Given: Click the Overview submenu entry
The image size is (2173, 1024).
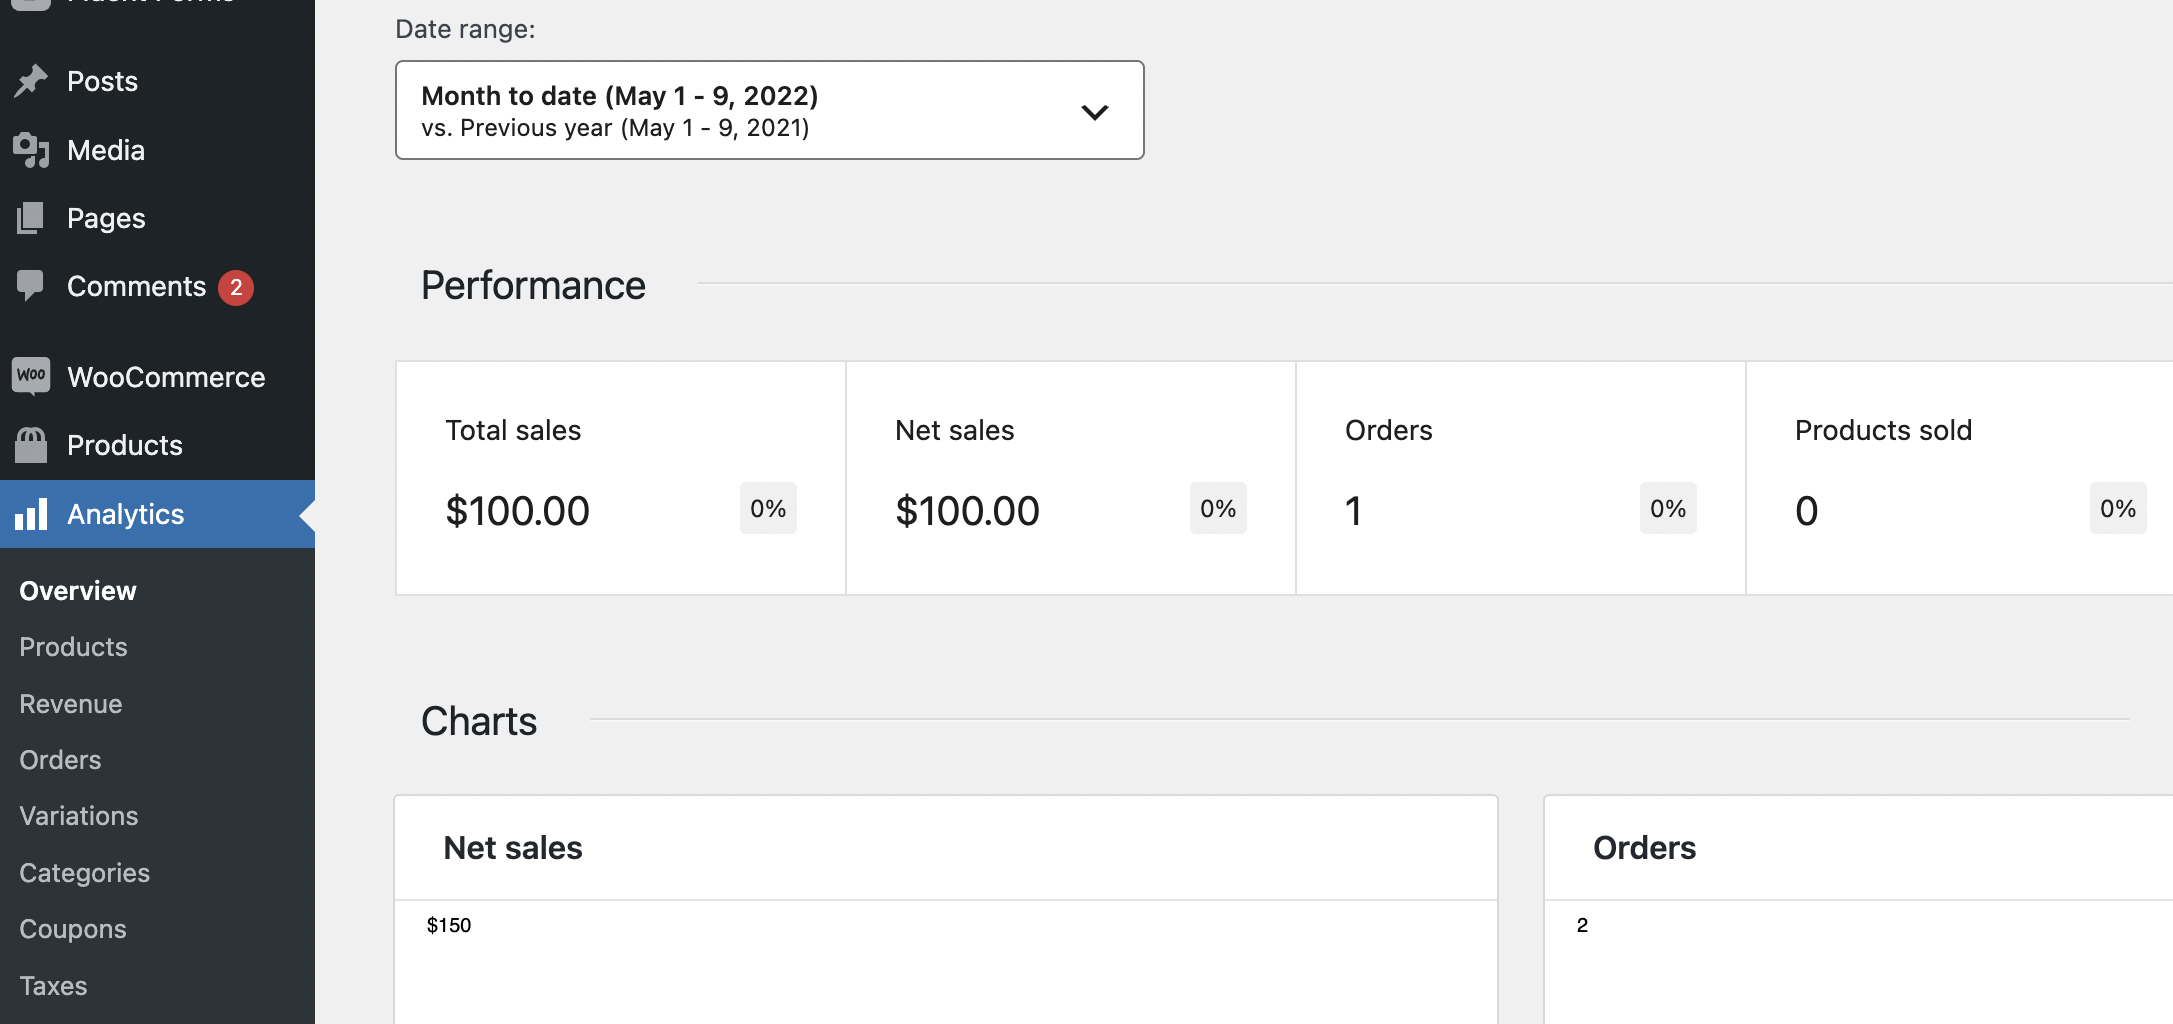Looking at the screenshot, I should tap(77, 590).
